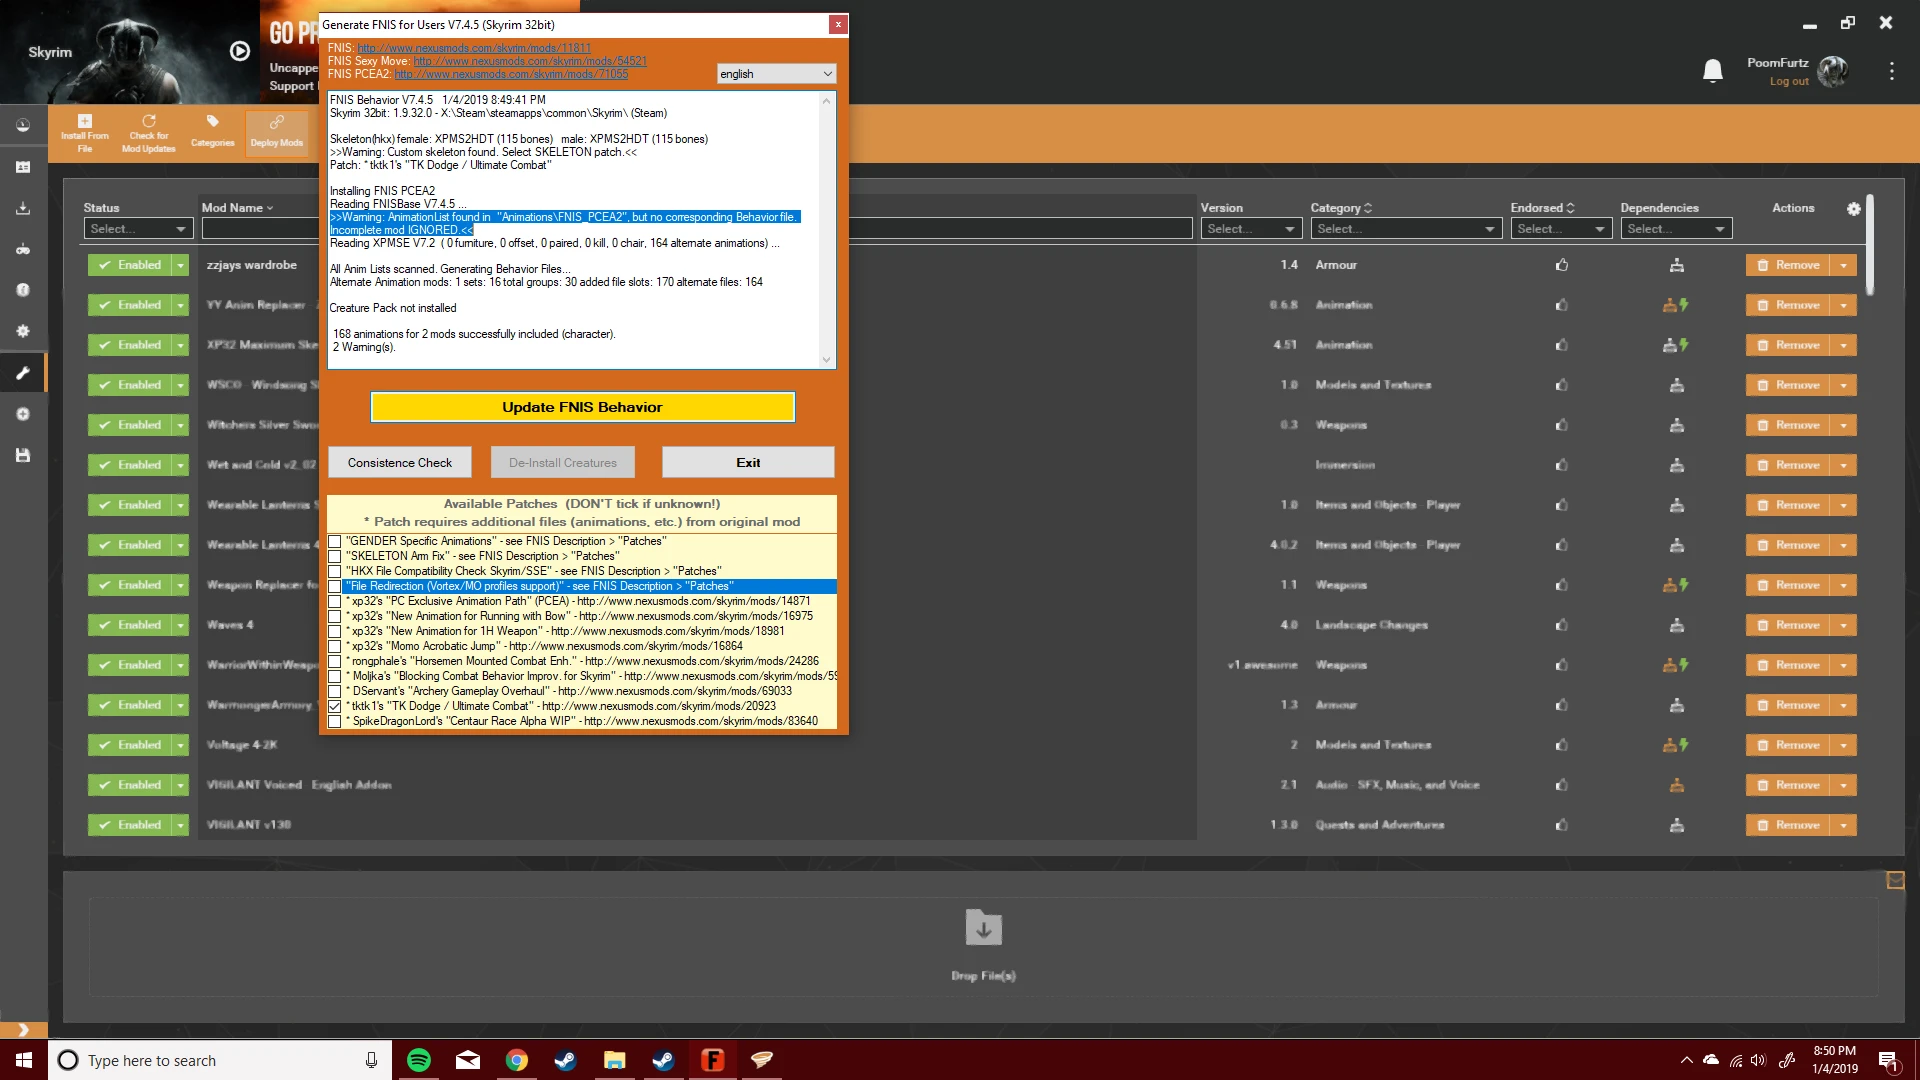Expand Enabled dropdown arrow for Waves 4
The image size is (1920, 1080).
tap(180, 625)
